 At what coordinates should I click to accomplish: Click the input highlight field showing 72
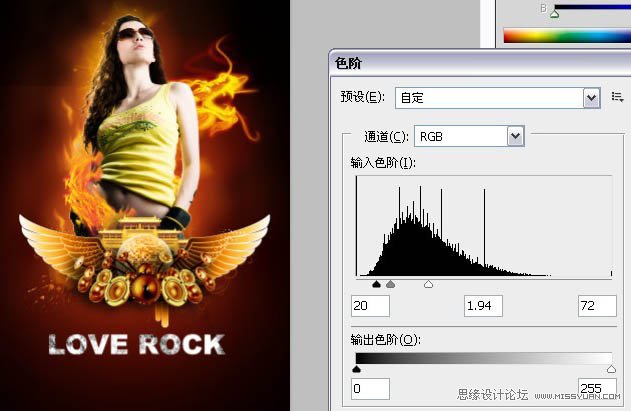point(597,306)
